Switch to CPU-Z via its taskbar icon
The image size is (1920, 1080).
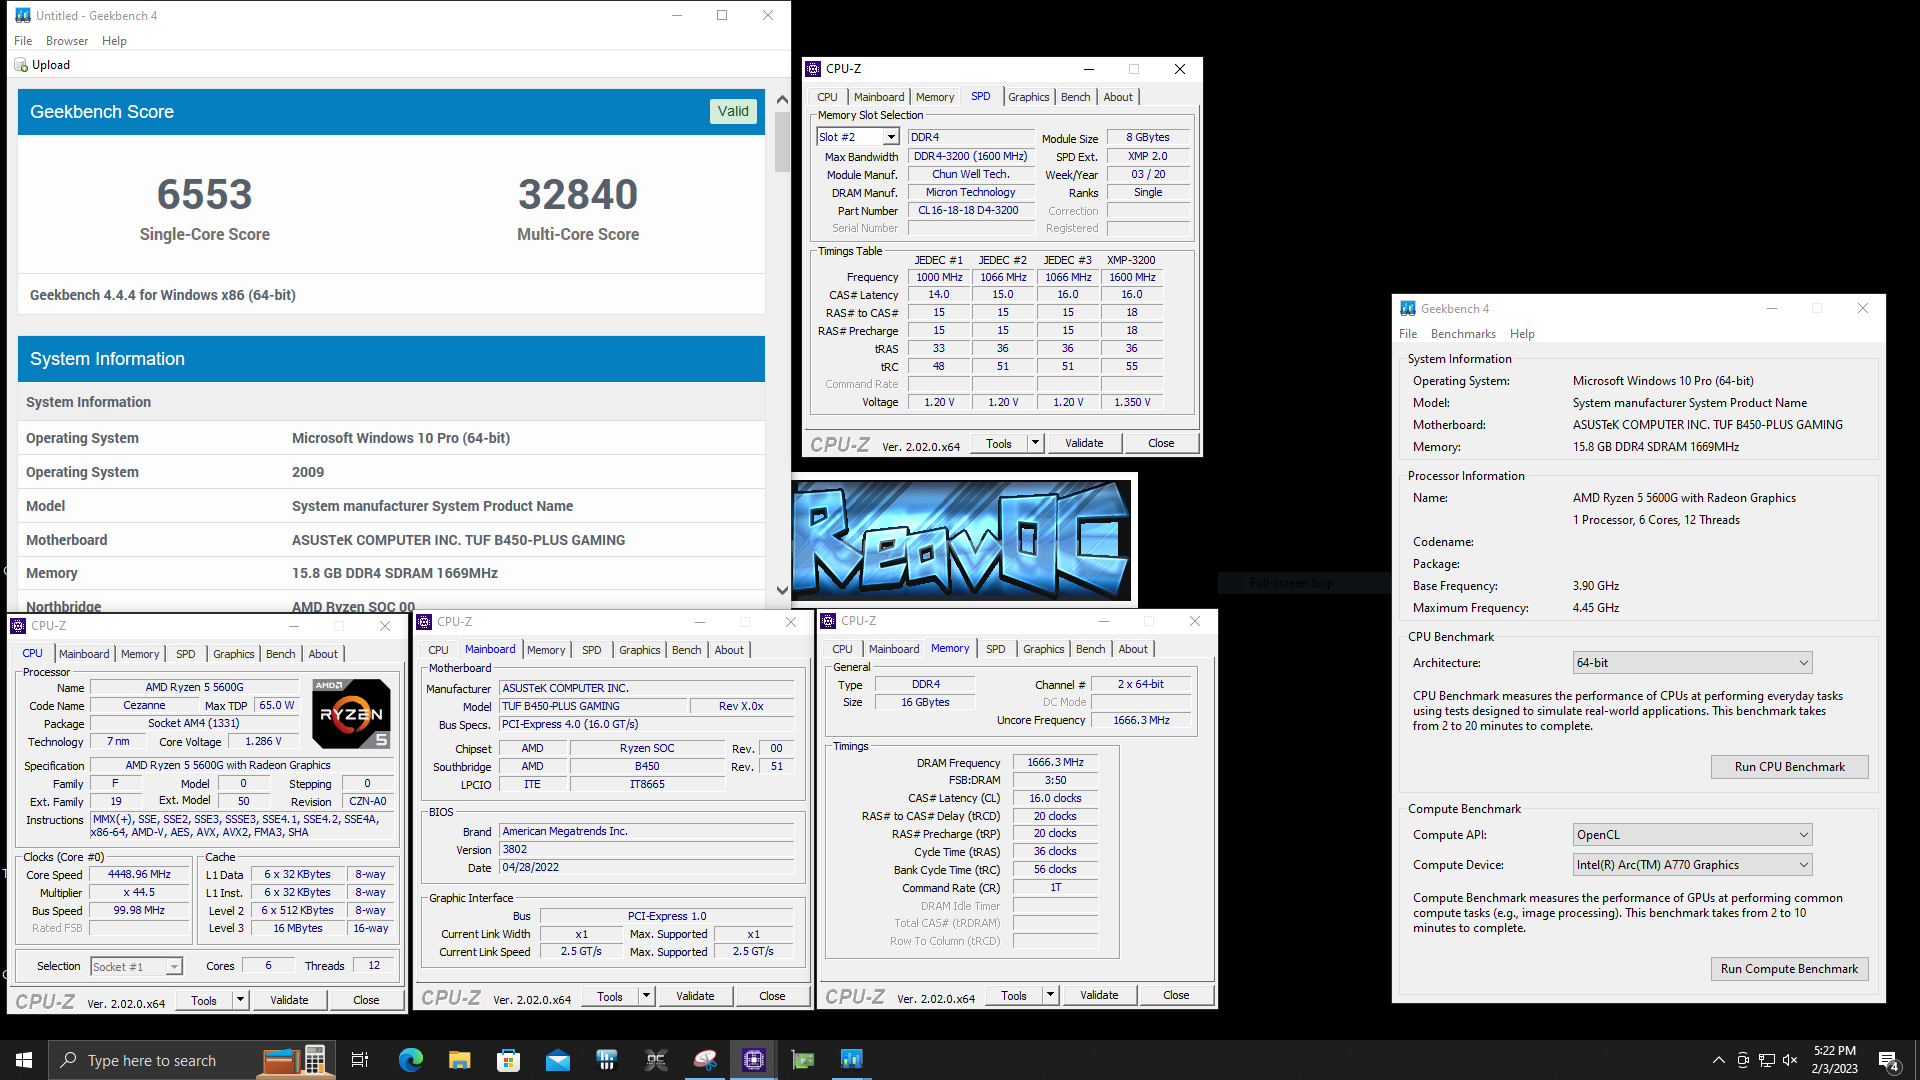click(754, 1060)
